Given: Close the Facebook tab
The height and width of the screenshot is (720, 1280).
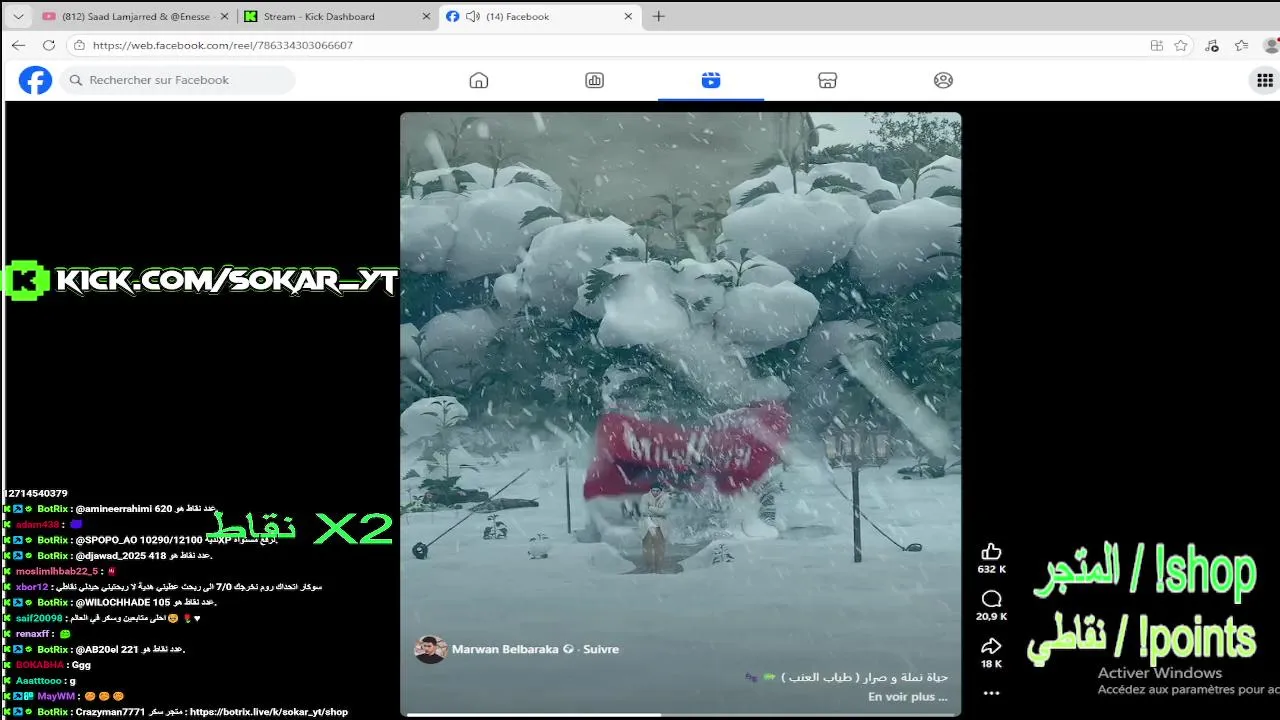Looking at the screenshot, I should click(x=628, y=16).
